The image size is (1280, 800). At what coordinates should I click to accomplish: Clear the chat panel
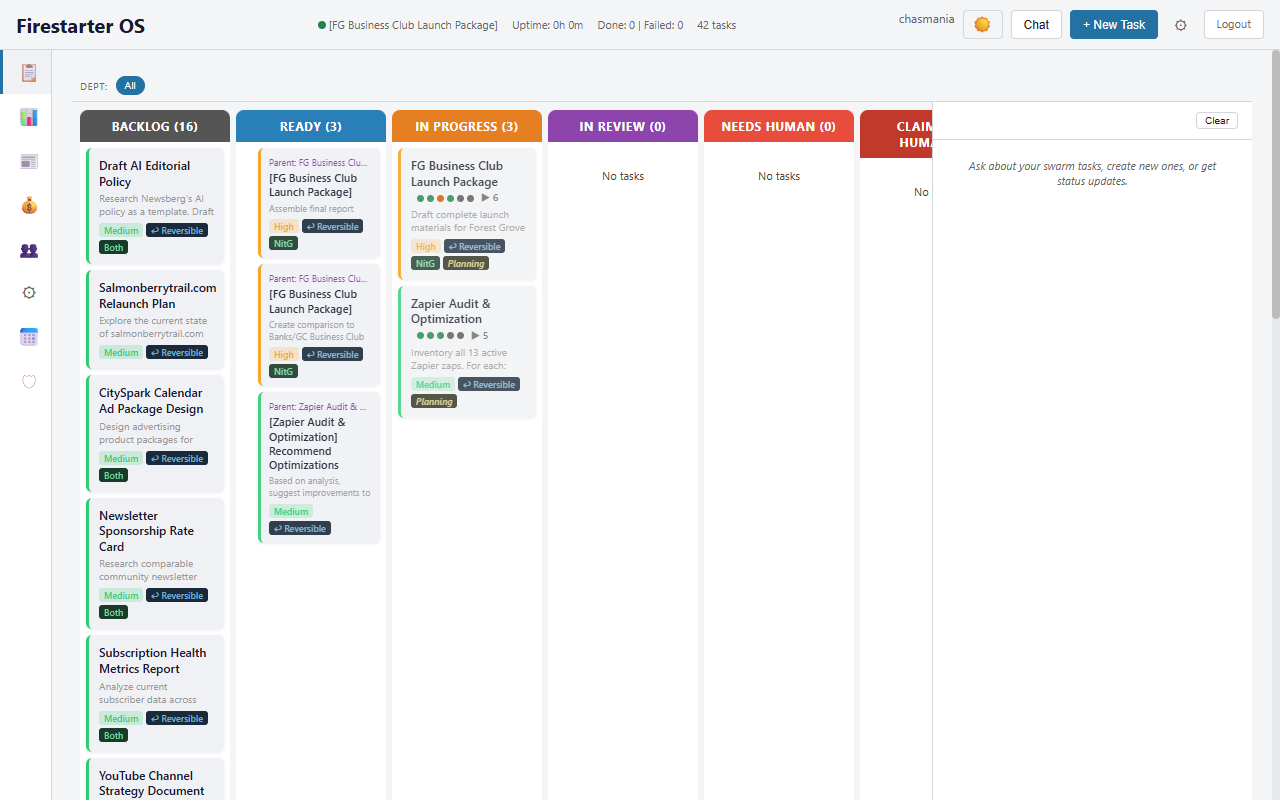[1216, 121]
